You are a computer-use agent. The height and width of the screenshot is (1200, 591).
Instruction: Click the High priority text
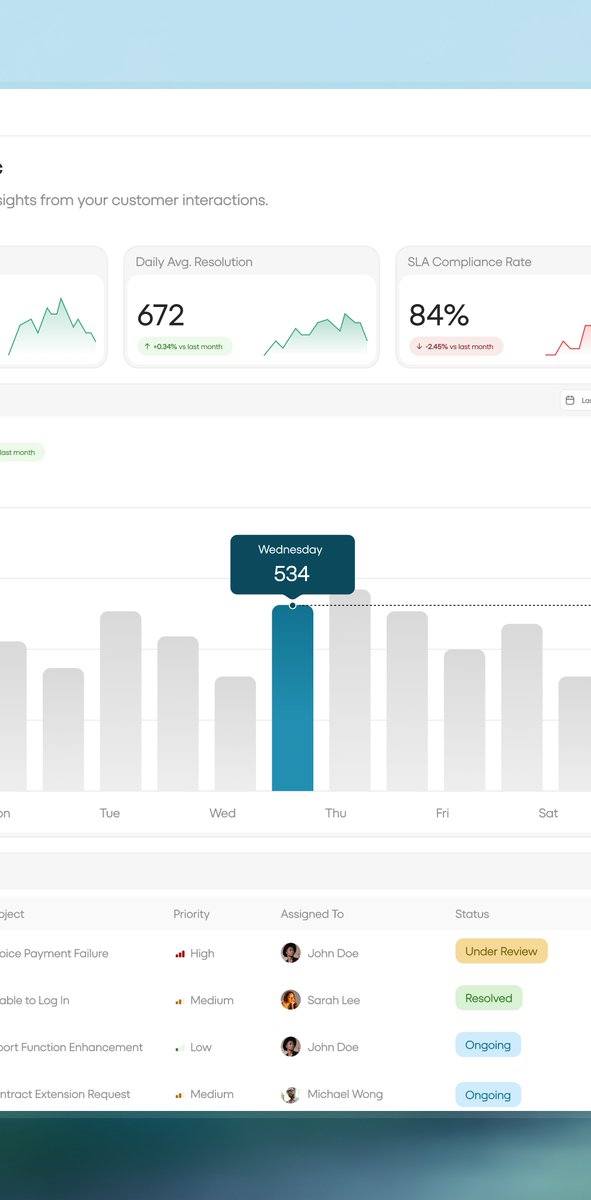click(x=202, y=954)
